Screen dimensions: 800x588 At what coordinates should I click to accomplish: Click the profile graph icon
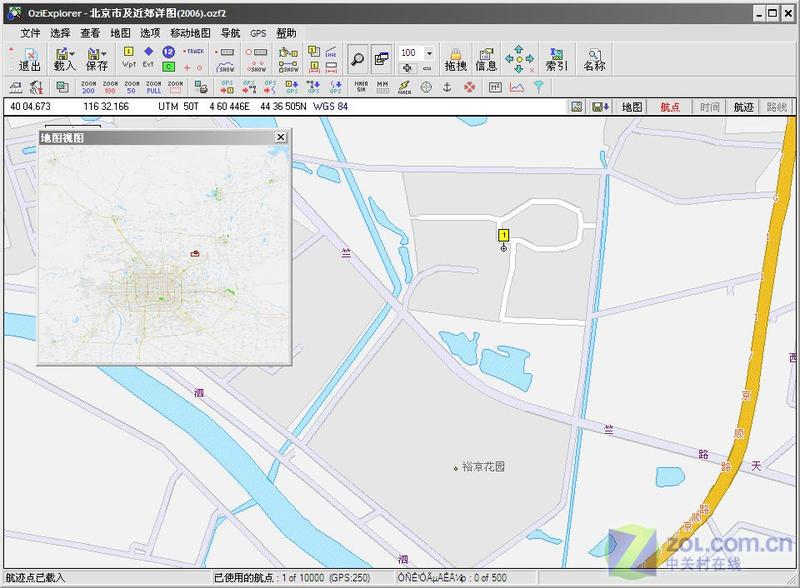tap(517, 87)
